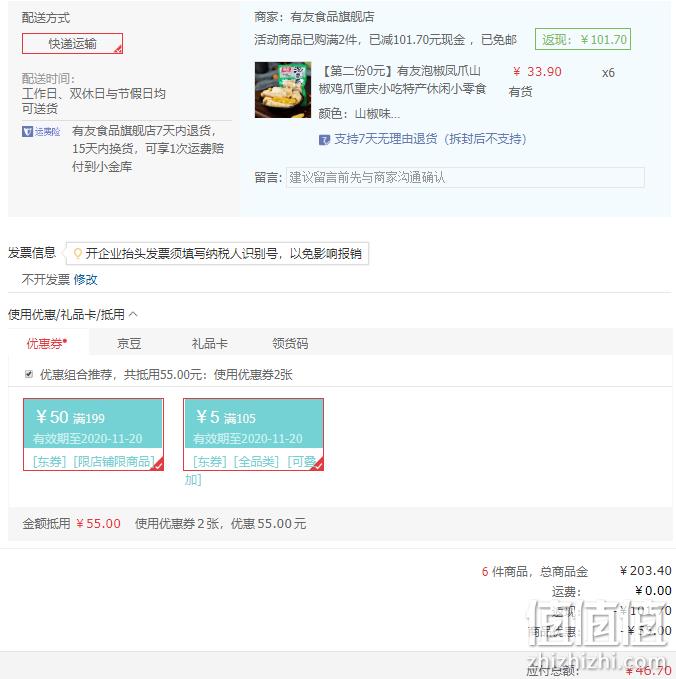Click the merchant name 有友食品旗舰店

pos(332,17)
